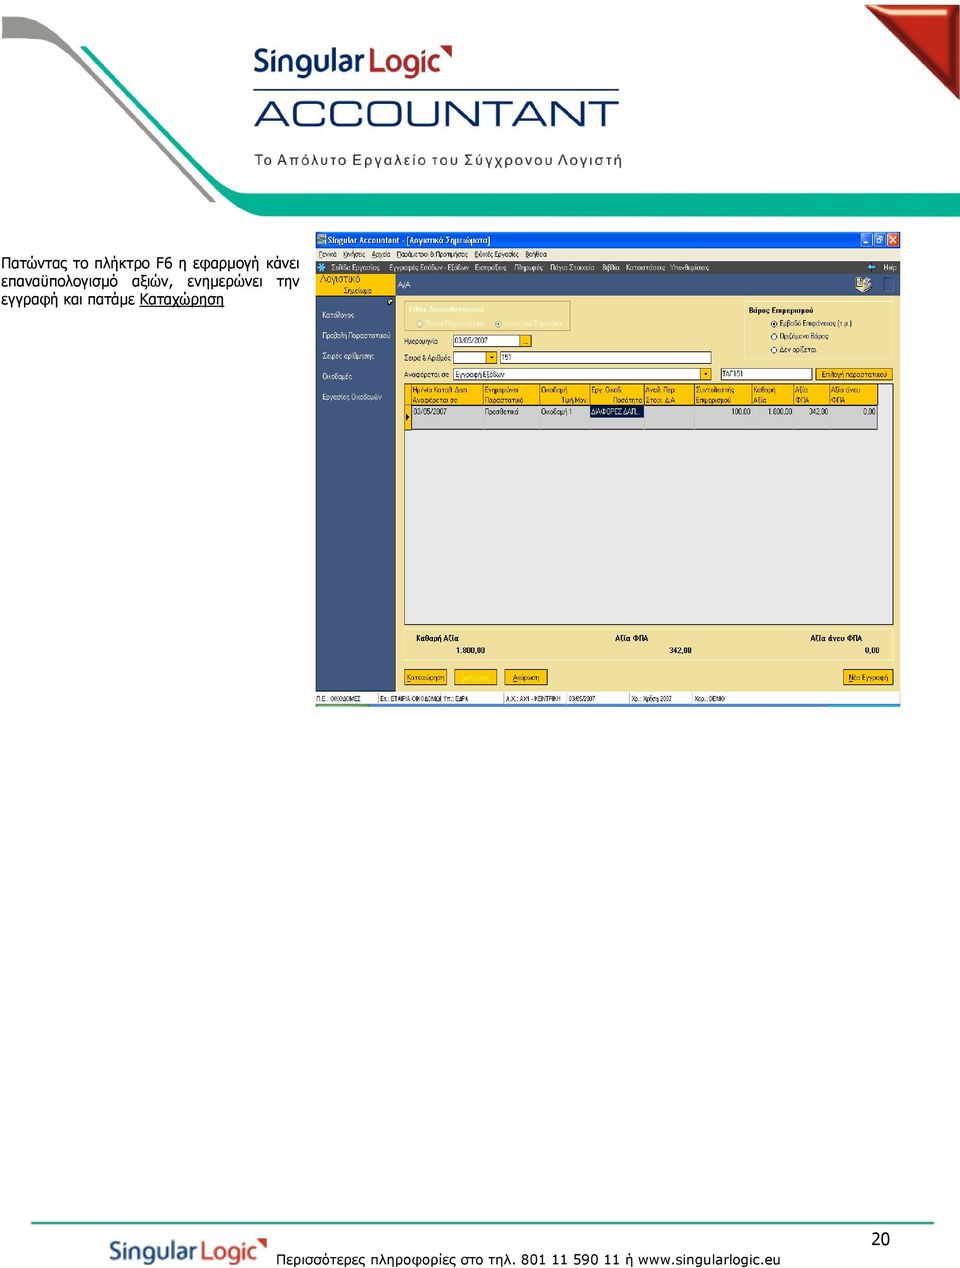The height and width of the screenshot is (1268, 960).
Task: Click the Επιλογή παραστατικού button
Action: pyautogui.click(x=854, y=374)
